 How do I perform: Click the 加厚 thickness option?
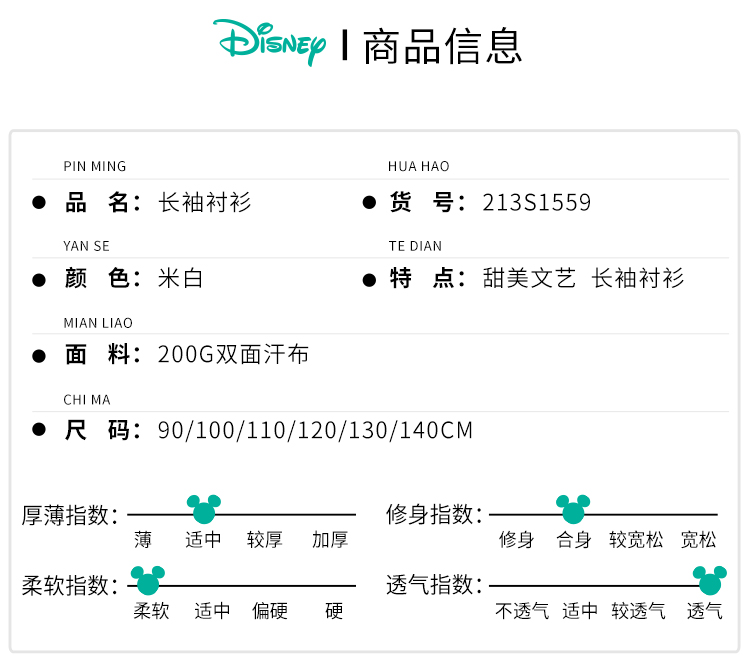330,540
